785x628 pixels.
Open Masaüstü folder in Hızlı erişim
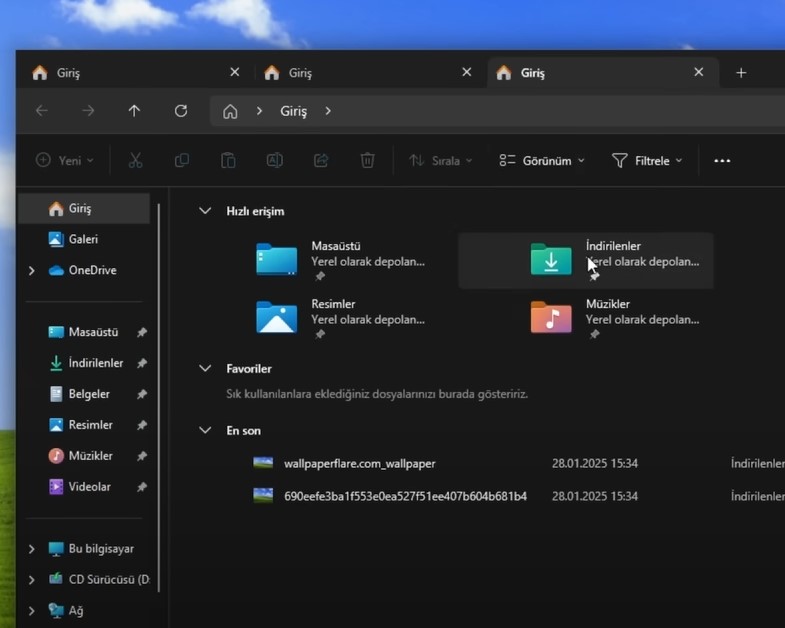[340, 260]
